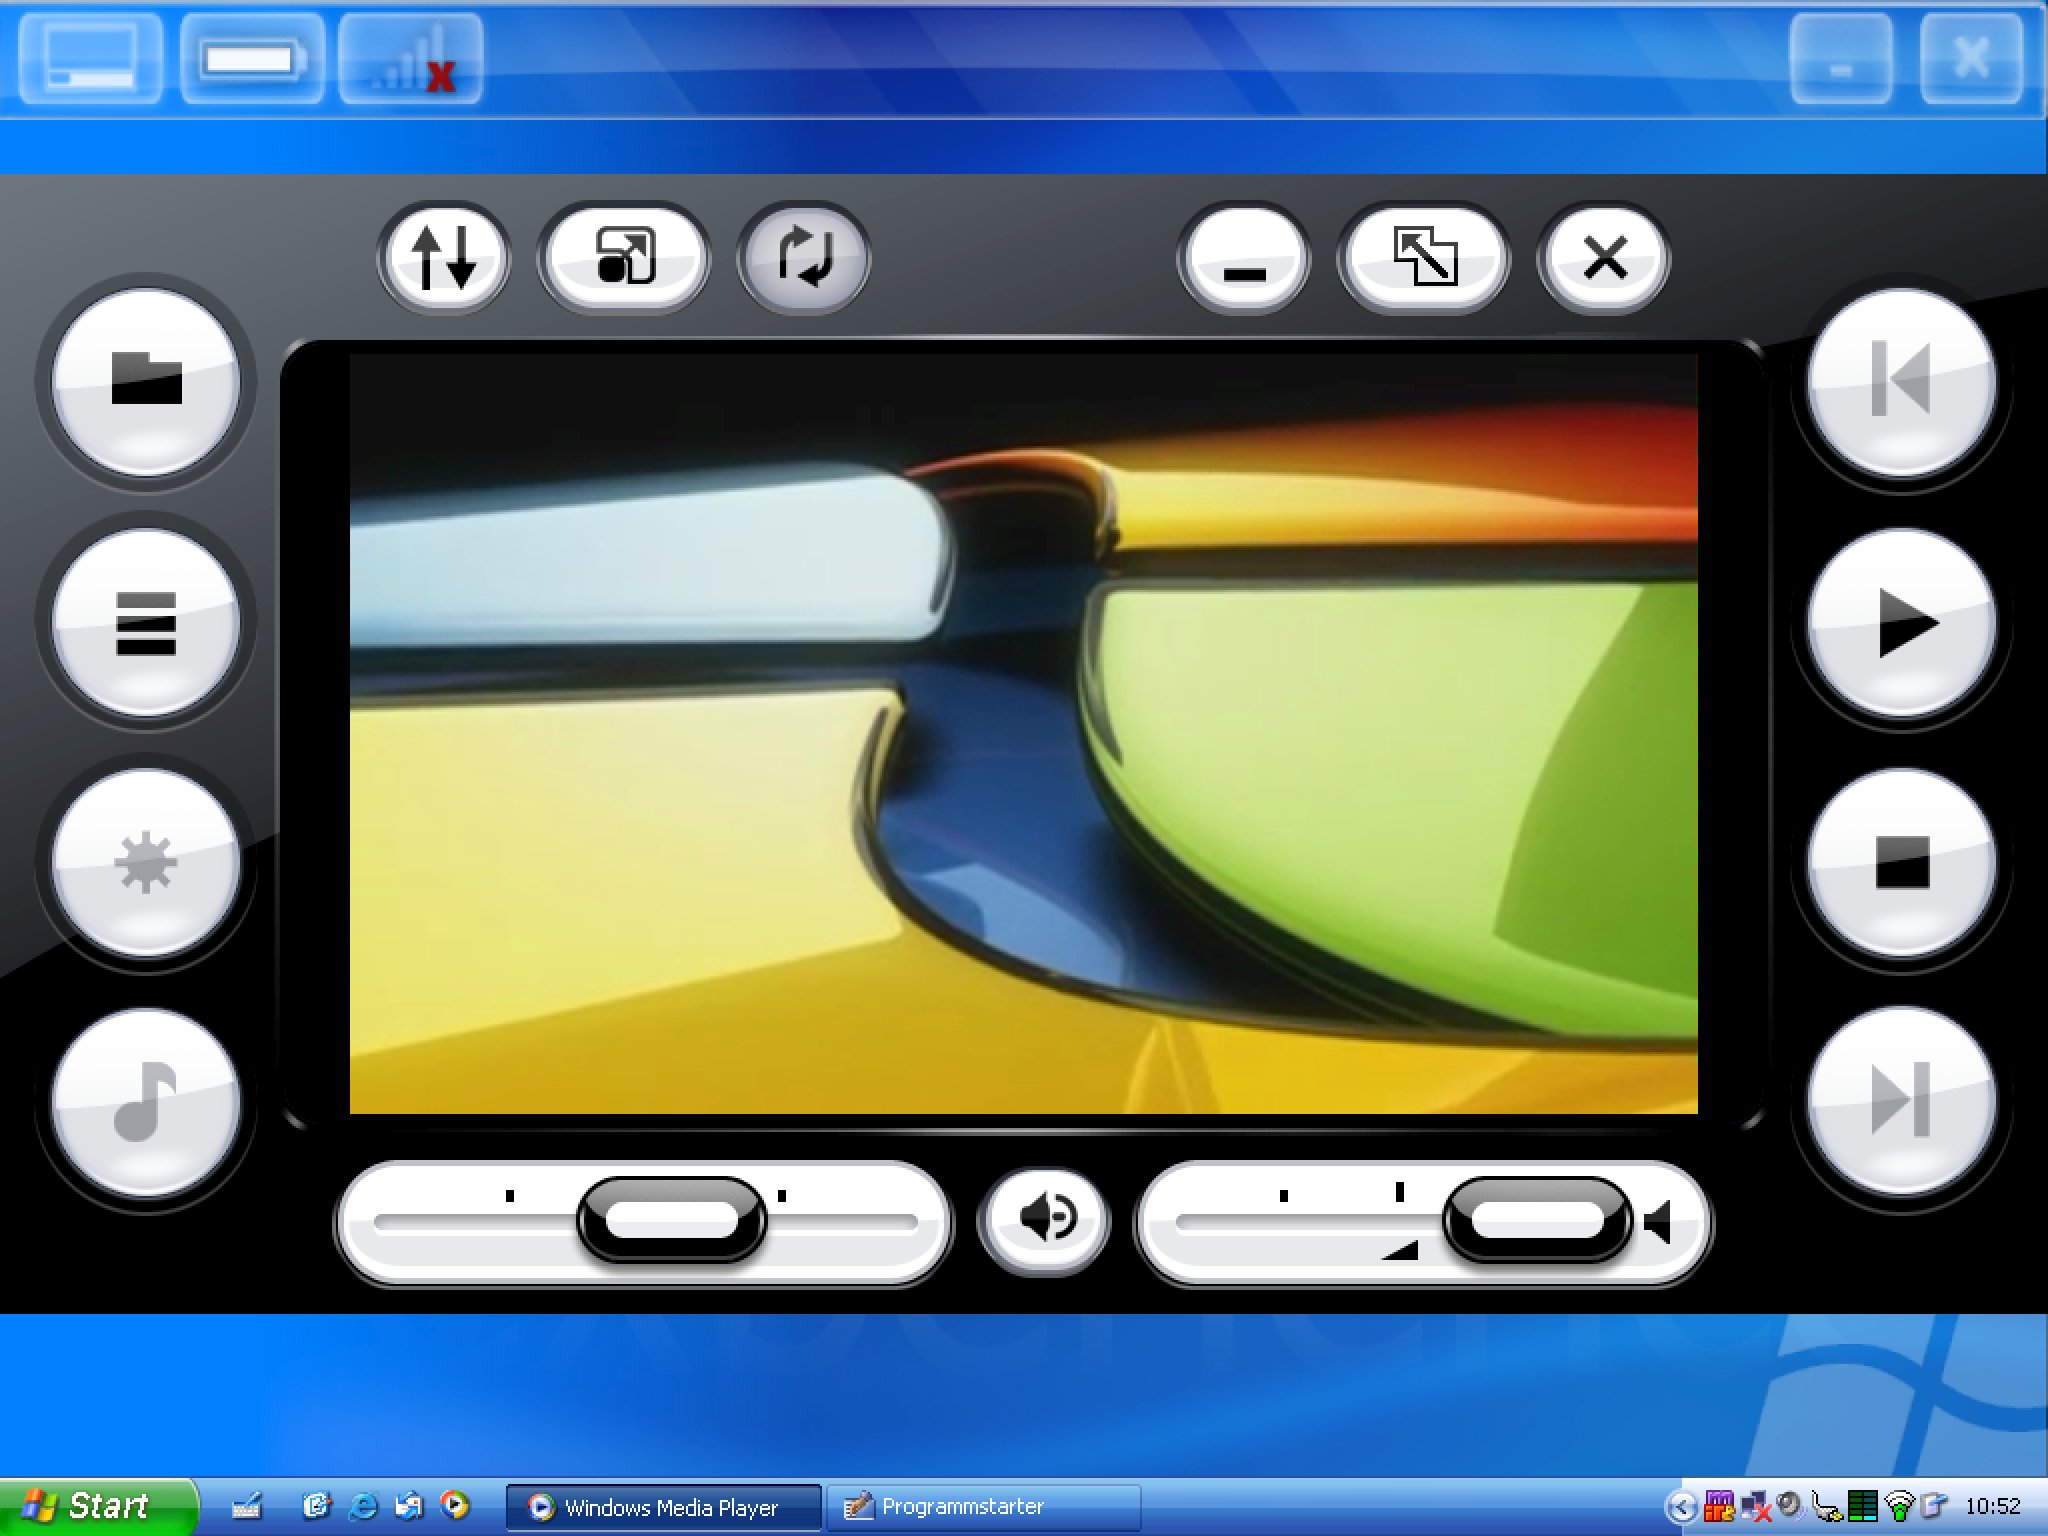Click the 10:52 clock in the tray
The height and width of the screenshot is (1536, 2048).
pos(1992,1506)
